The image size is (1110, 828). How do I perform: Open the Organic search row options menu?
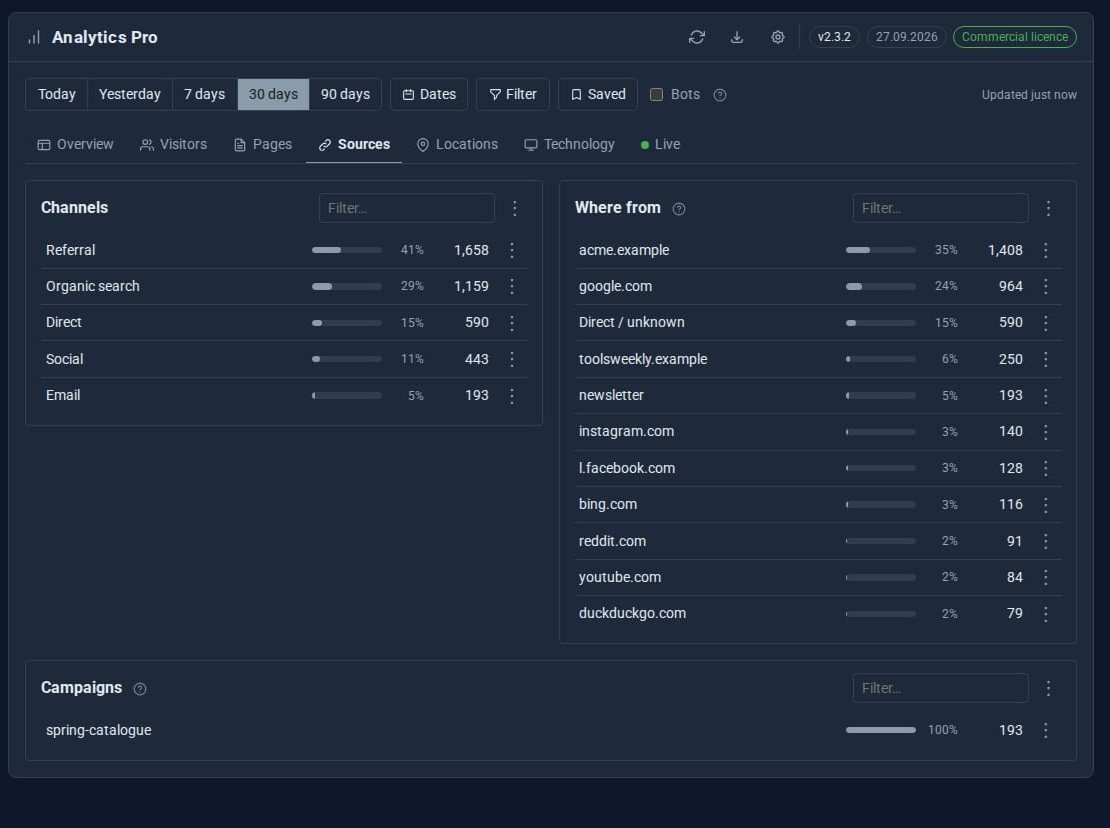tap(512, 286)
